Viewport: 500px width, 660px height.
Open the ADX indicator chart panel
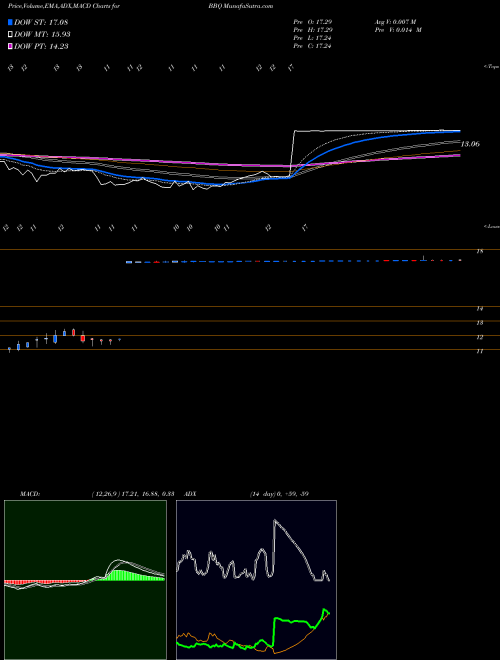tap(256, 580)
